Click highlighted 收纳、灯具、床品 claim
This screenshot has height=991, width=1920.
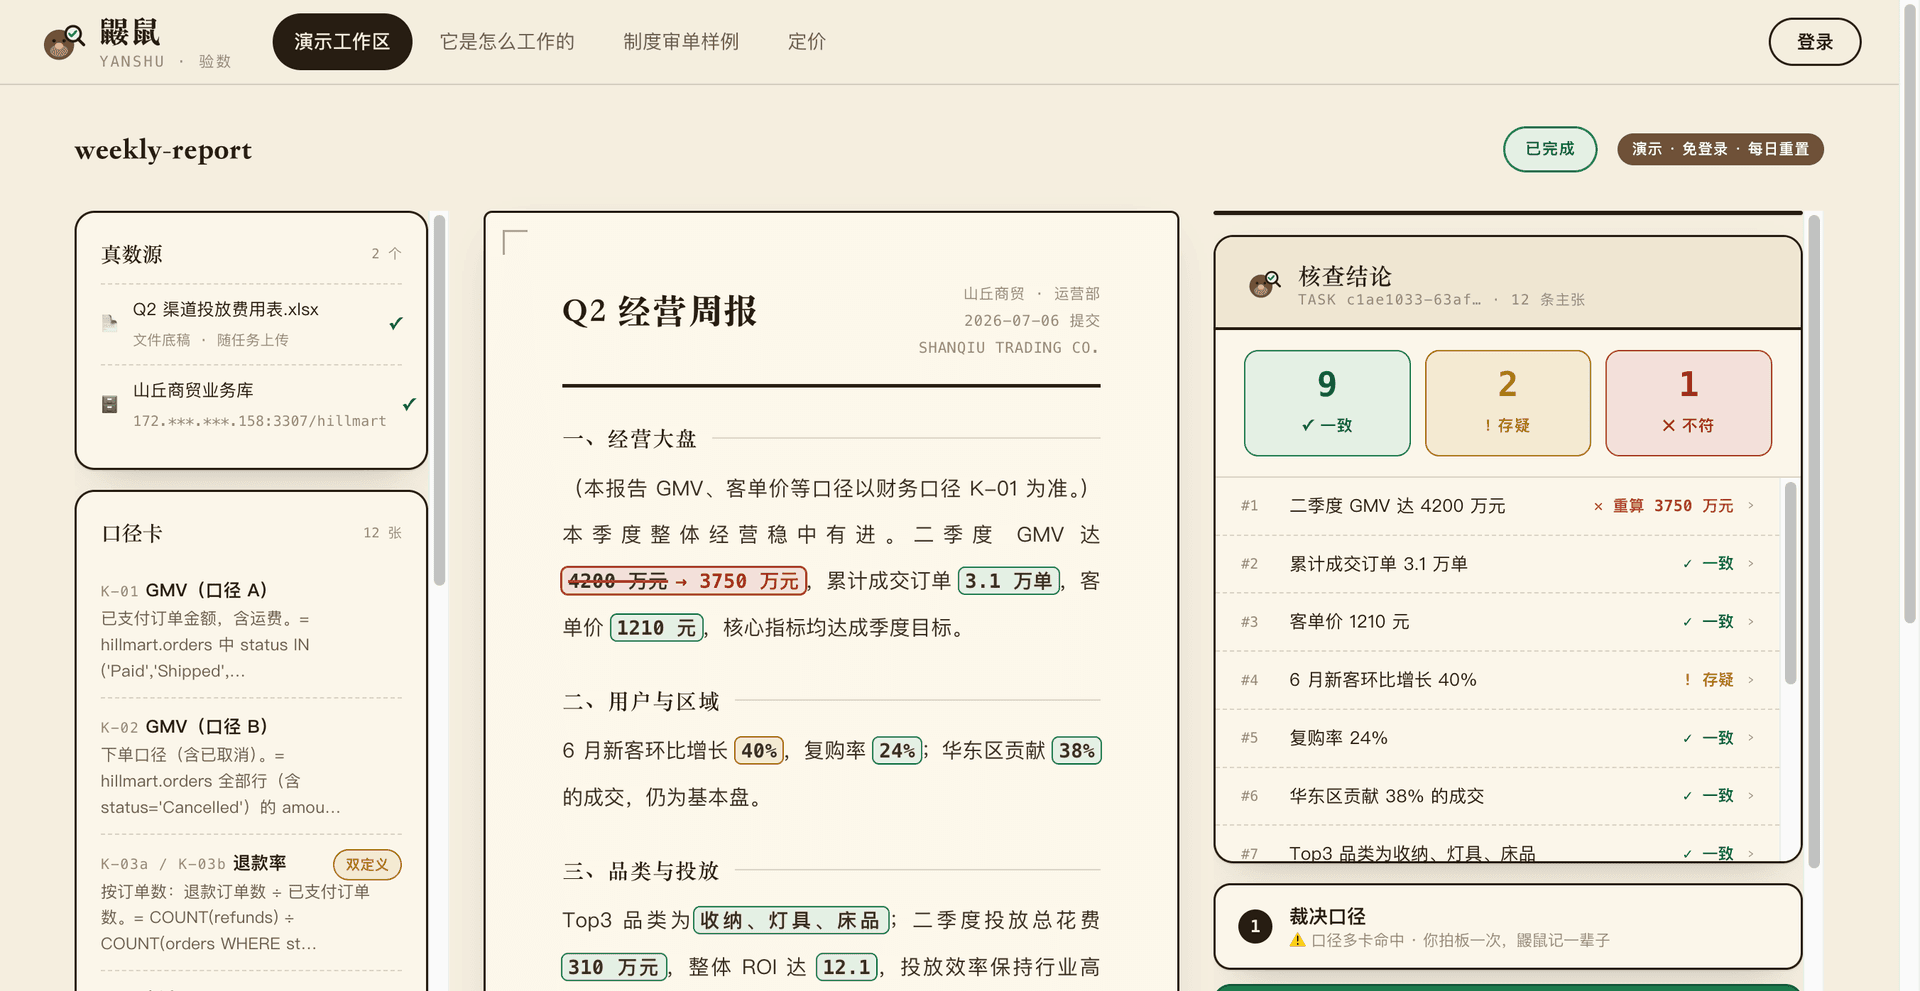tap(791, 920)
